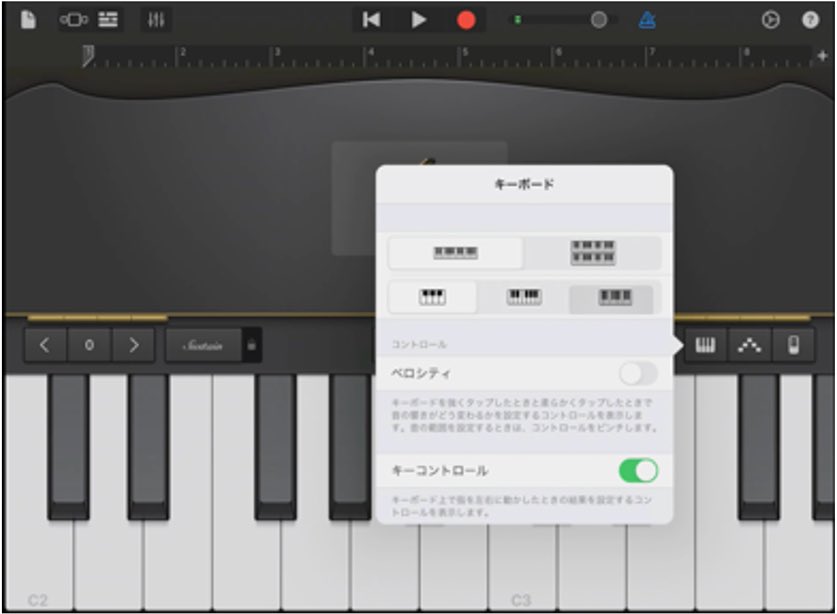The height and width of the screenshot is (614, 837).
Task: Choose the medium key size option
Action: tap(524, 297)
